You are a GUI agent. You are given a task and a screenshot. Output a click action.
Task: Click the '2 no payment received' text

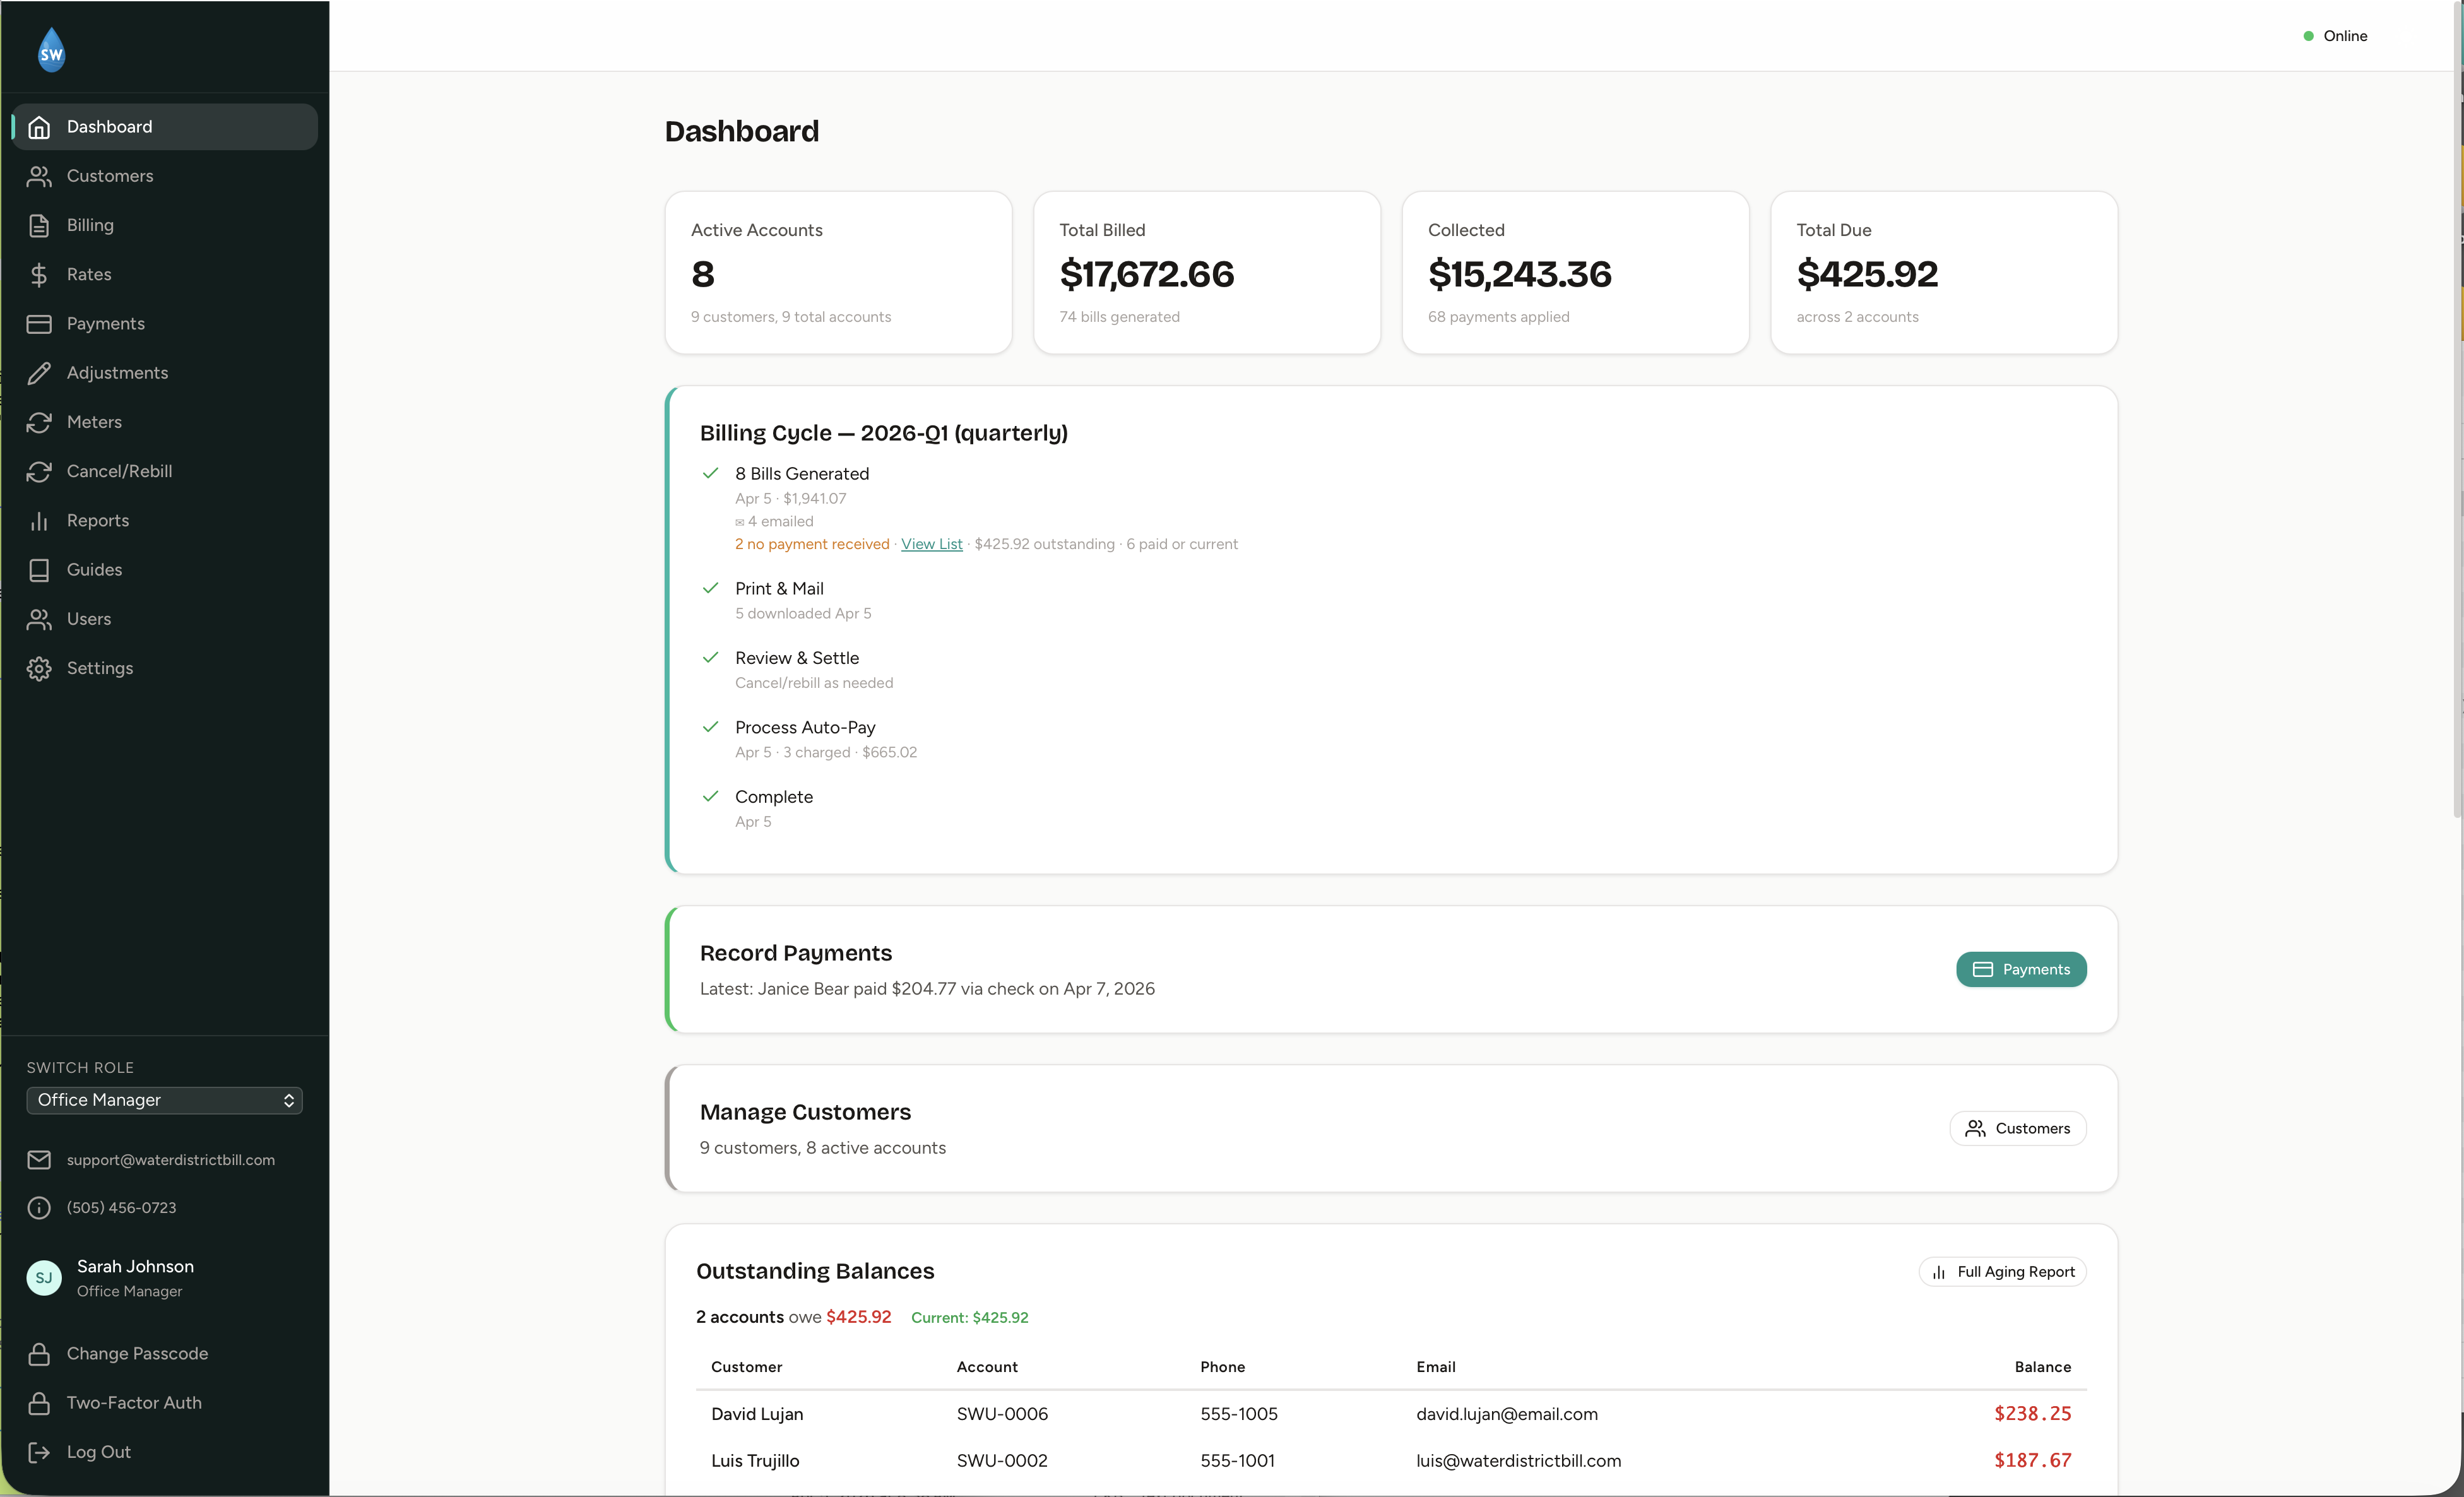pos(812,544)
